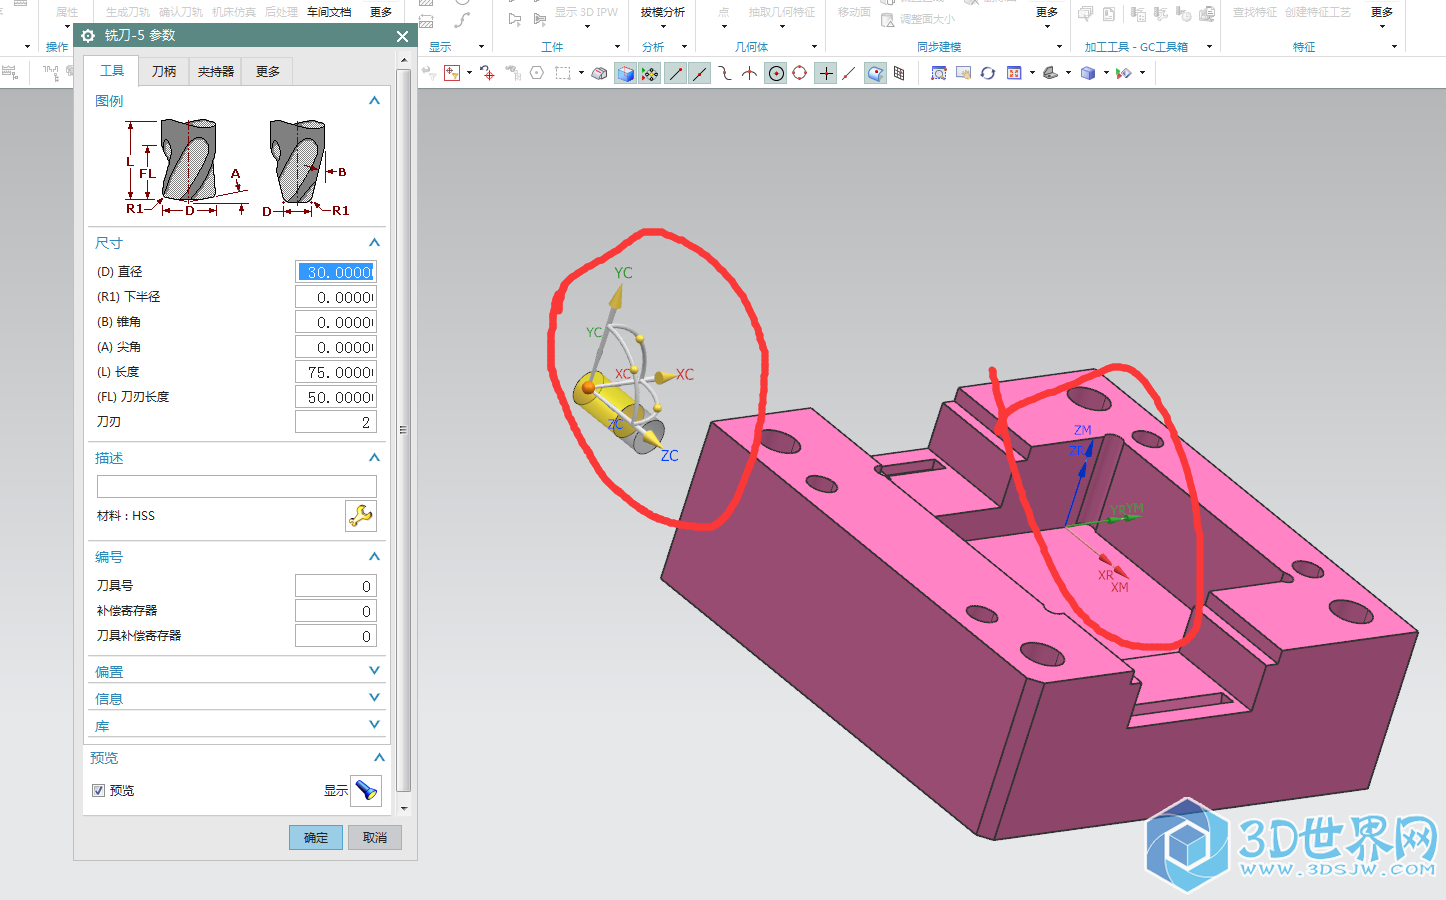Open the 几何体 group dropdown arrow

coord(814,46)
